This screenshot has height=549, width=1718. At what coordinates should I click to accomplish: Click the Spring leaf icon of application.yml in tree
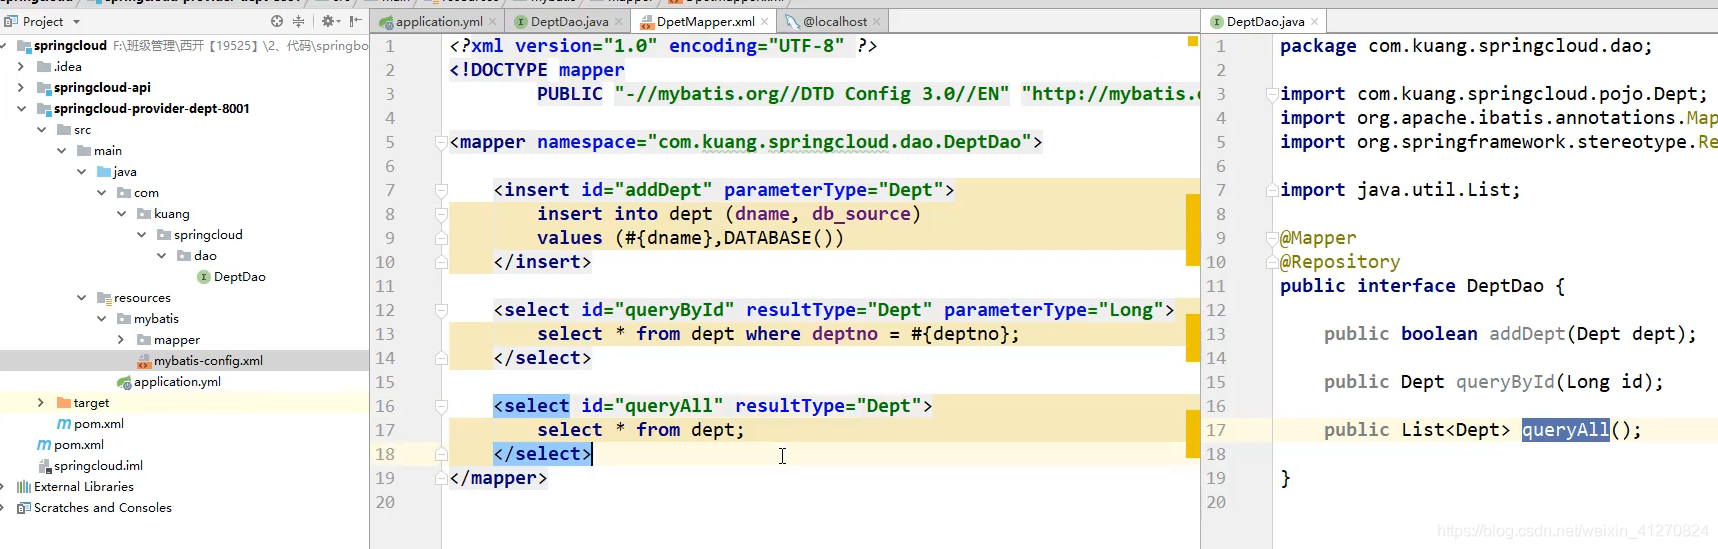pyautogui.click(x=124, y=382)
